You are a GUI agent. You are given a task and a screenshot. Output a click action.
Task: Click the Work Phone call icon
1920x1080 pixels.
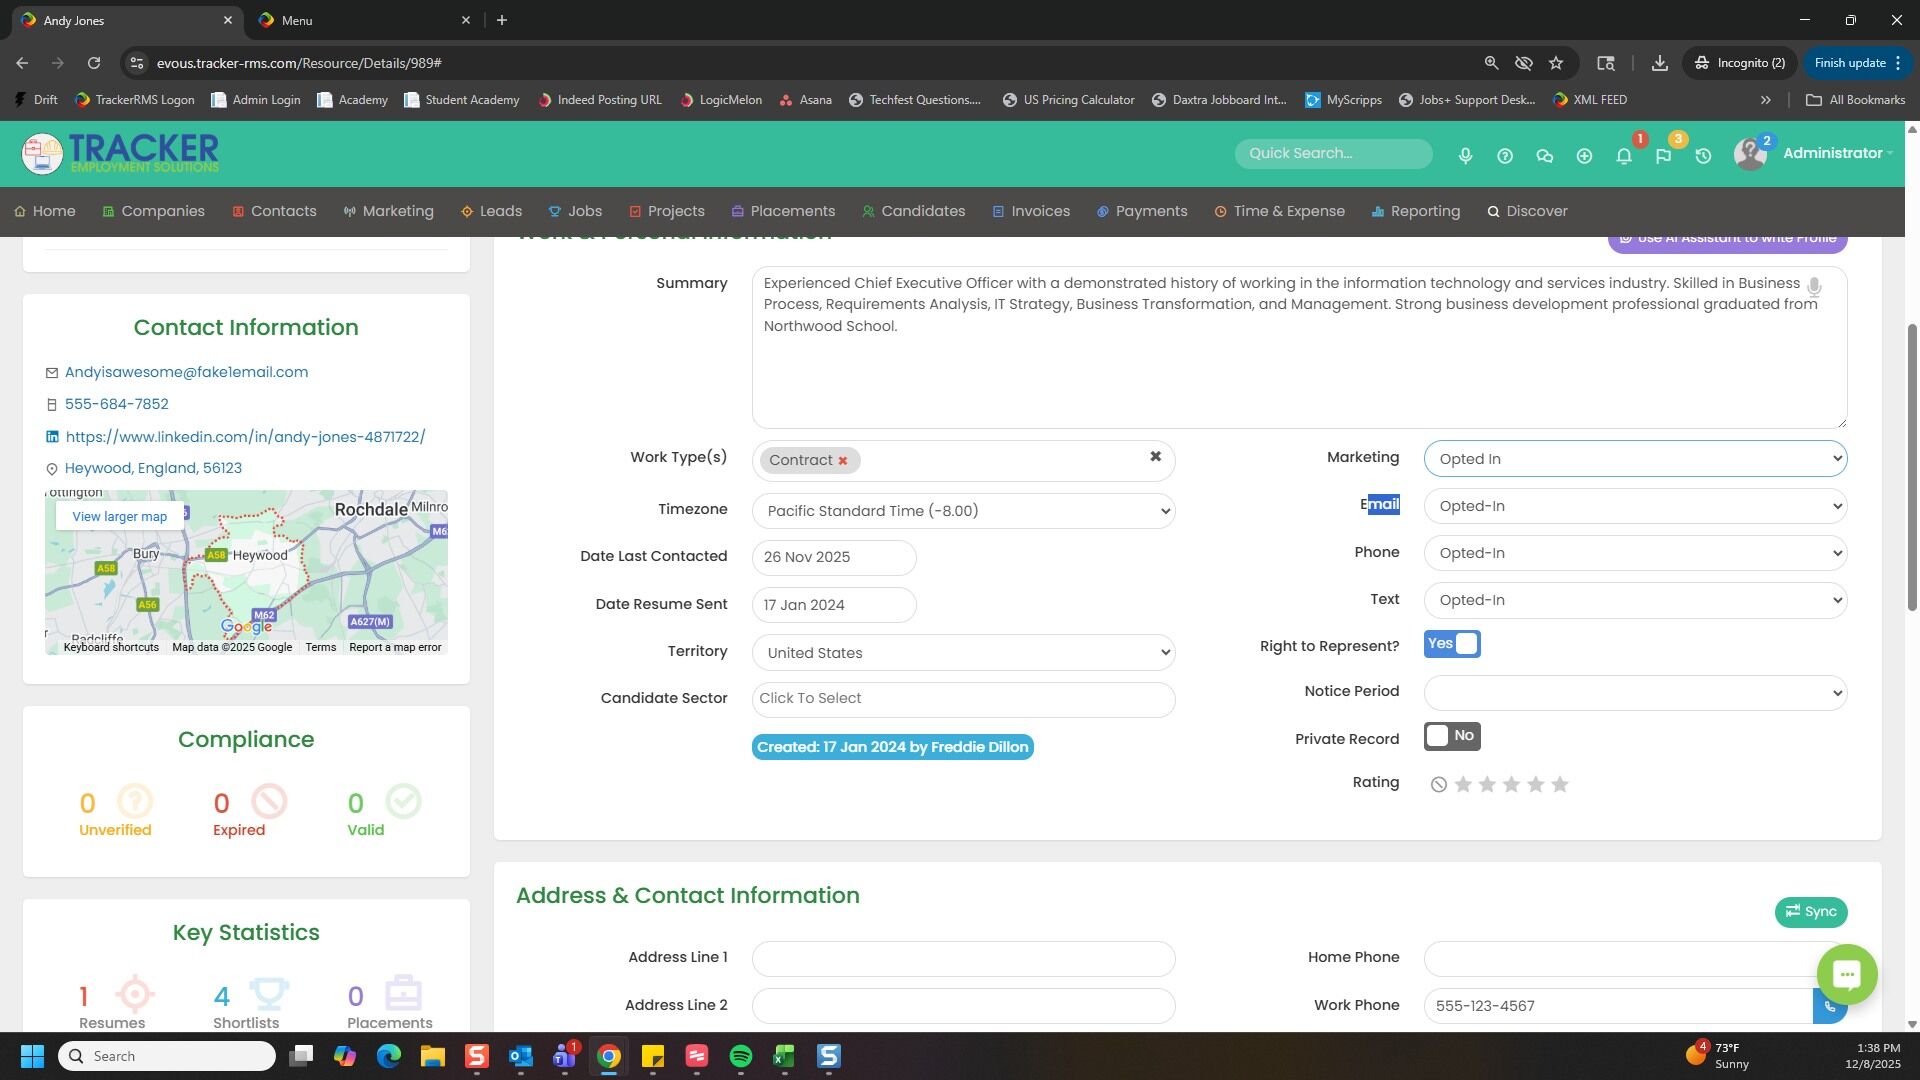point(1829,1006)
